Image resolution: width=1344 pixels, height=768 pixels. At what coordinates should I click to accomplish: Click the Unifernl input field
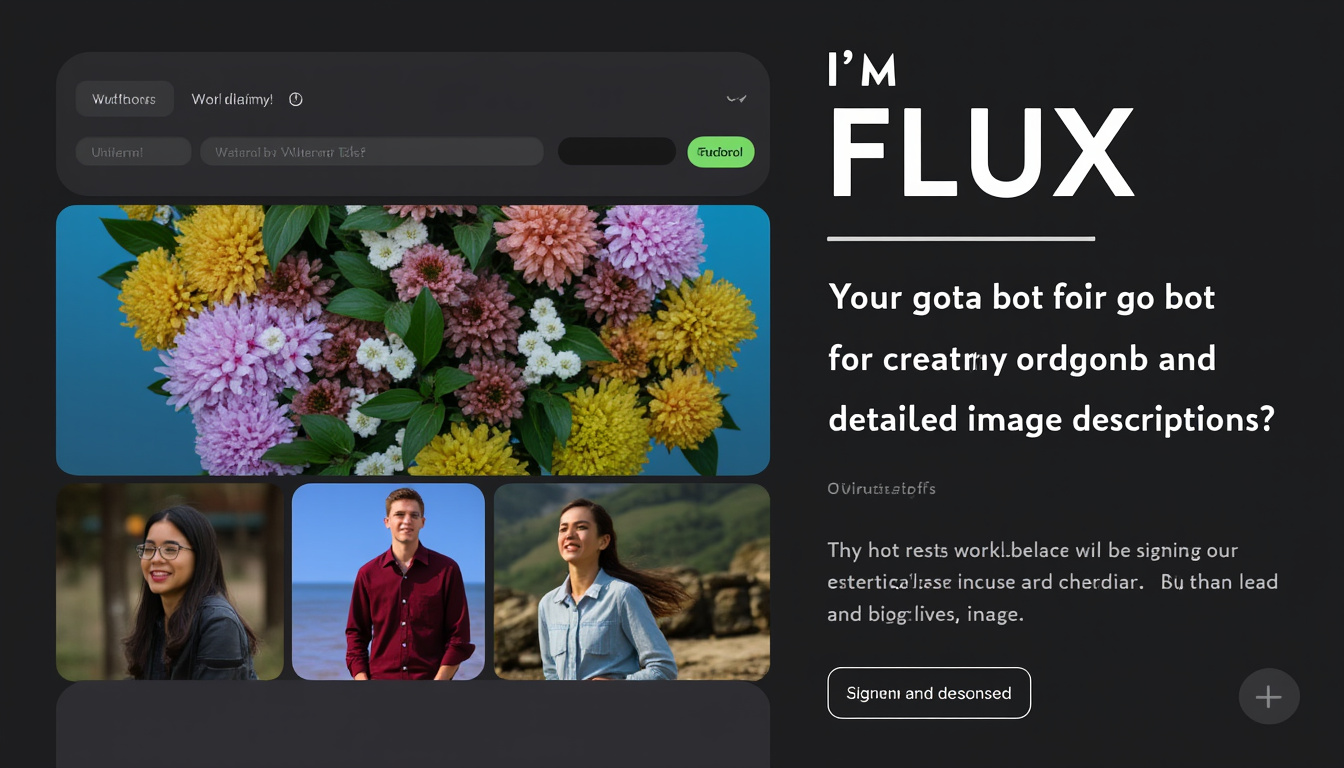coord(133,152)
